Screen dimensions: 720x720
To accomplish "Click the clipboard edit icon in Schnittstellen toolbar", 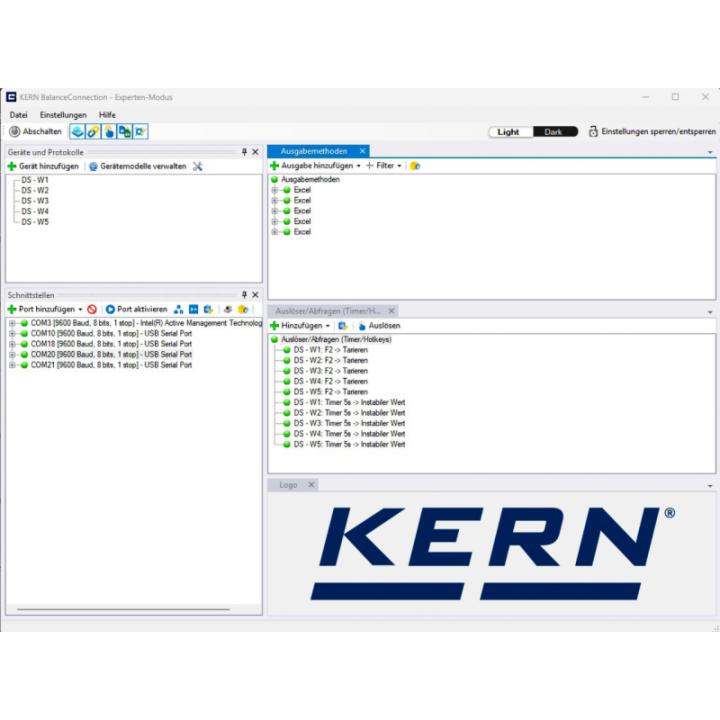I will (x=208, y=309).
